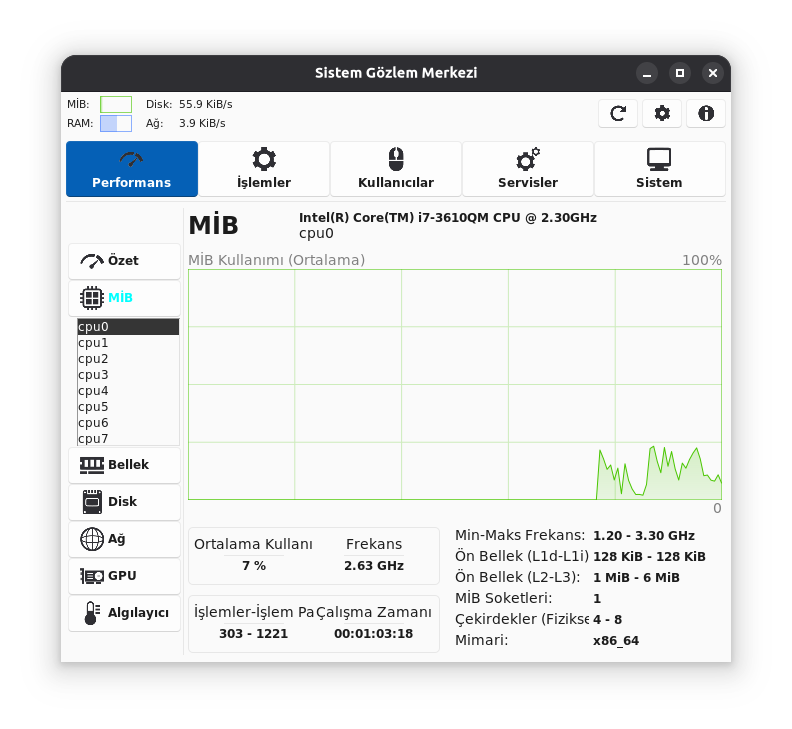
Task: Select the MİB section in the sidebar
Action: 124,298
